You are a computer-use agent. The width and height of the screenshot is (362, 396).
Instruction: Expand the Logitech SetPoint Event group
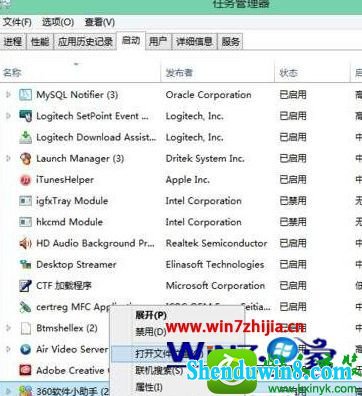tap(8, 116)
